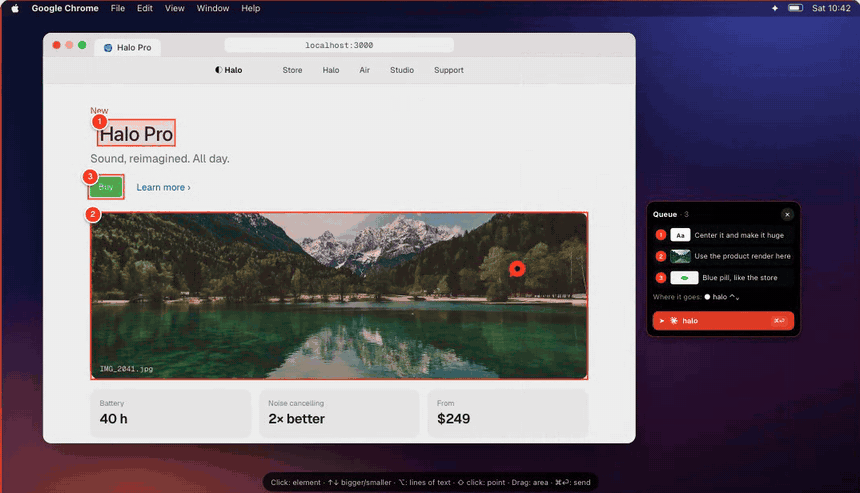
Task: Click the landscape image thumbnail in the queue
Action: click(680, 256)
